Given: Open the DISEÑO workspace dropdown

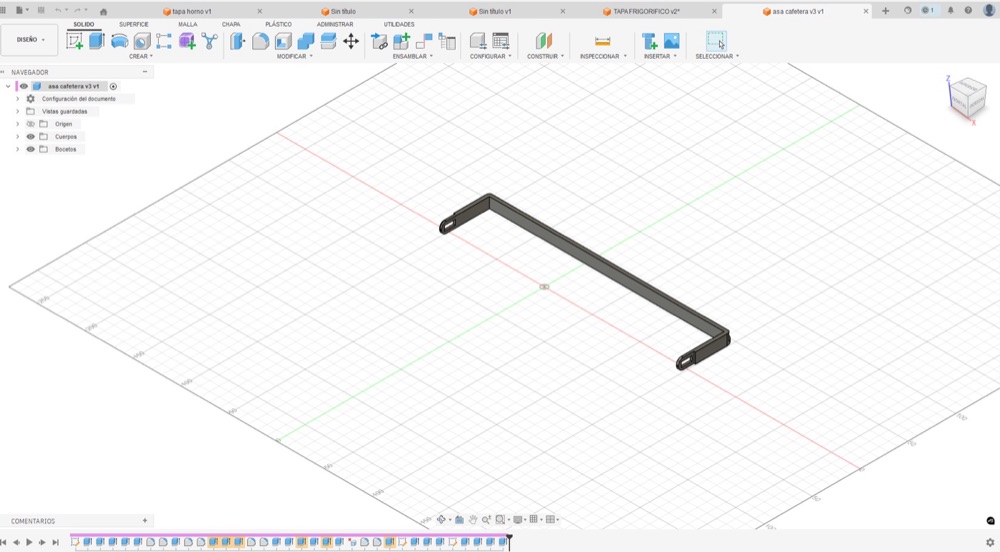Looking at the screenshot, I should point(30,40).
